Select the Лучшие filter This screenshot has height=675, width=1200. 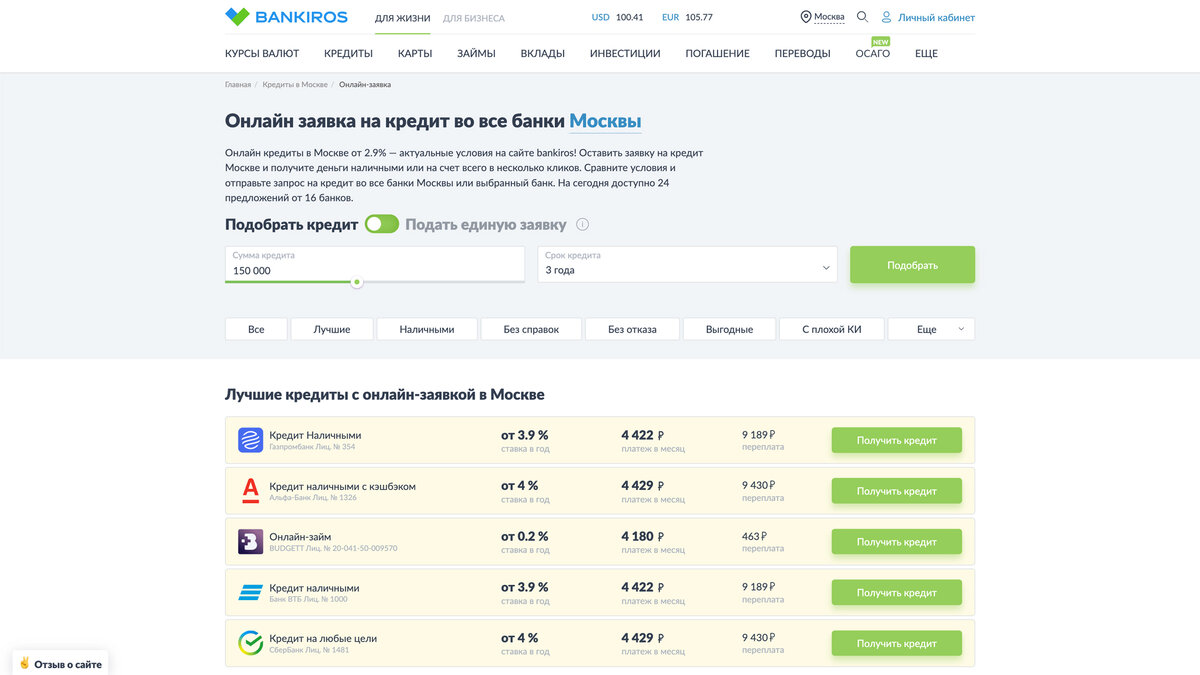(x=332, y=329)
